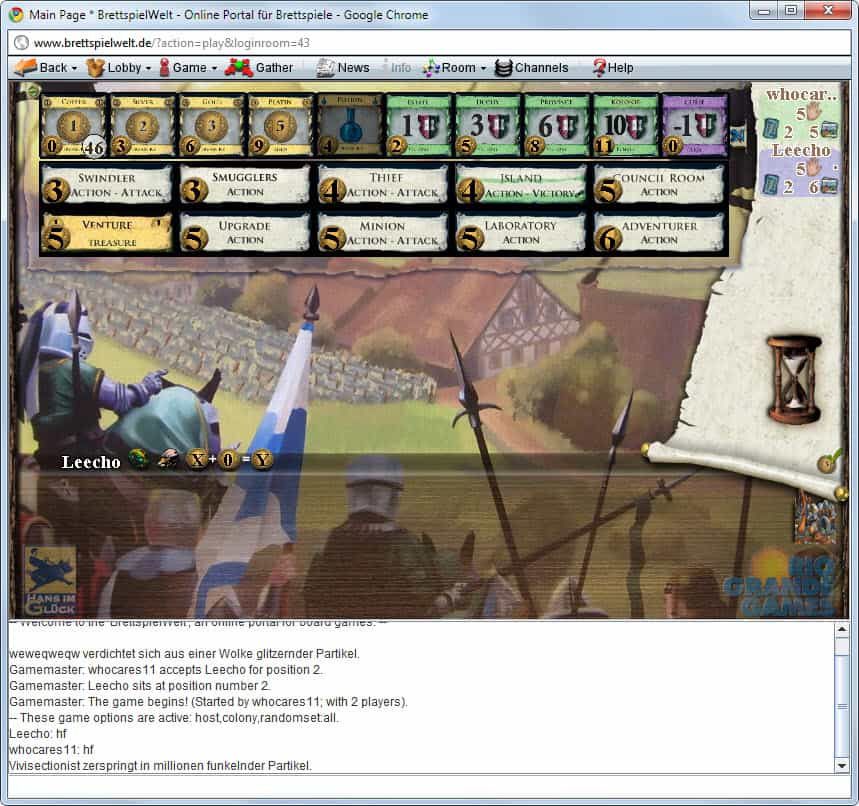Click the small blue icon beside Curse pile

point(737,135)
